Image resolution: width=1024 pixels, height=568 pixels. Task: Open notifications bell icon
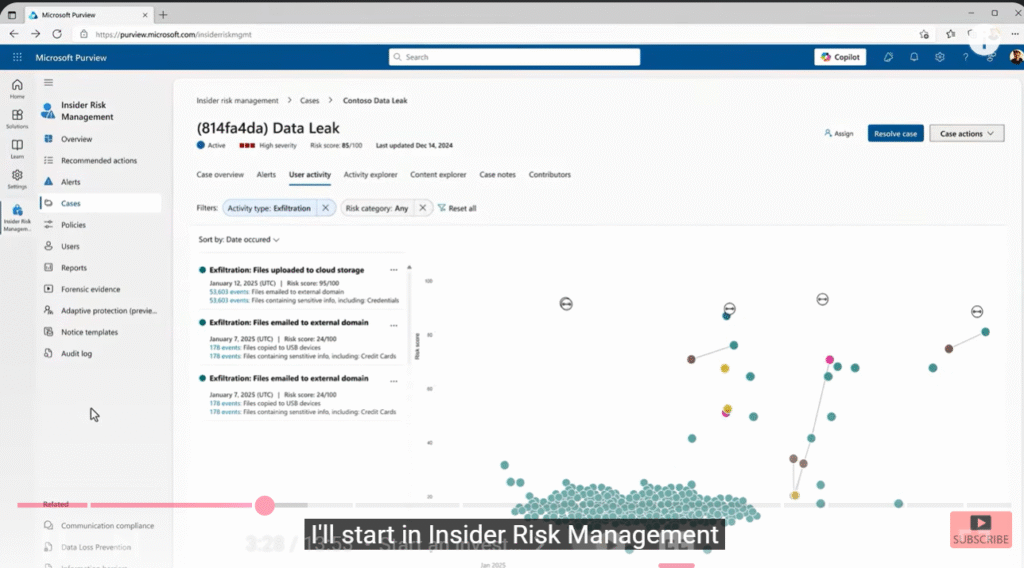click(914, 57)
